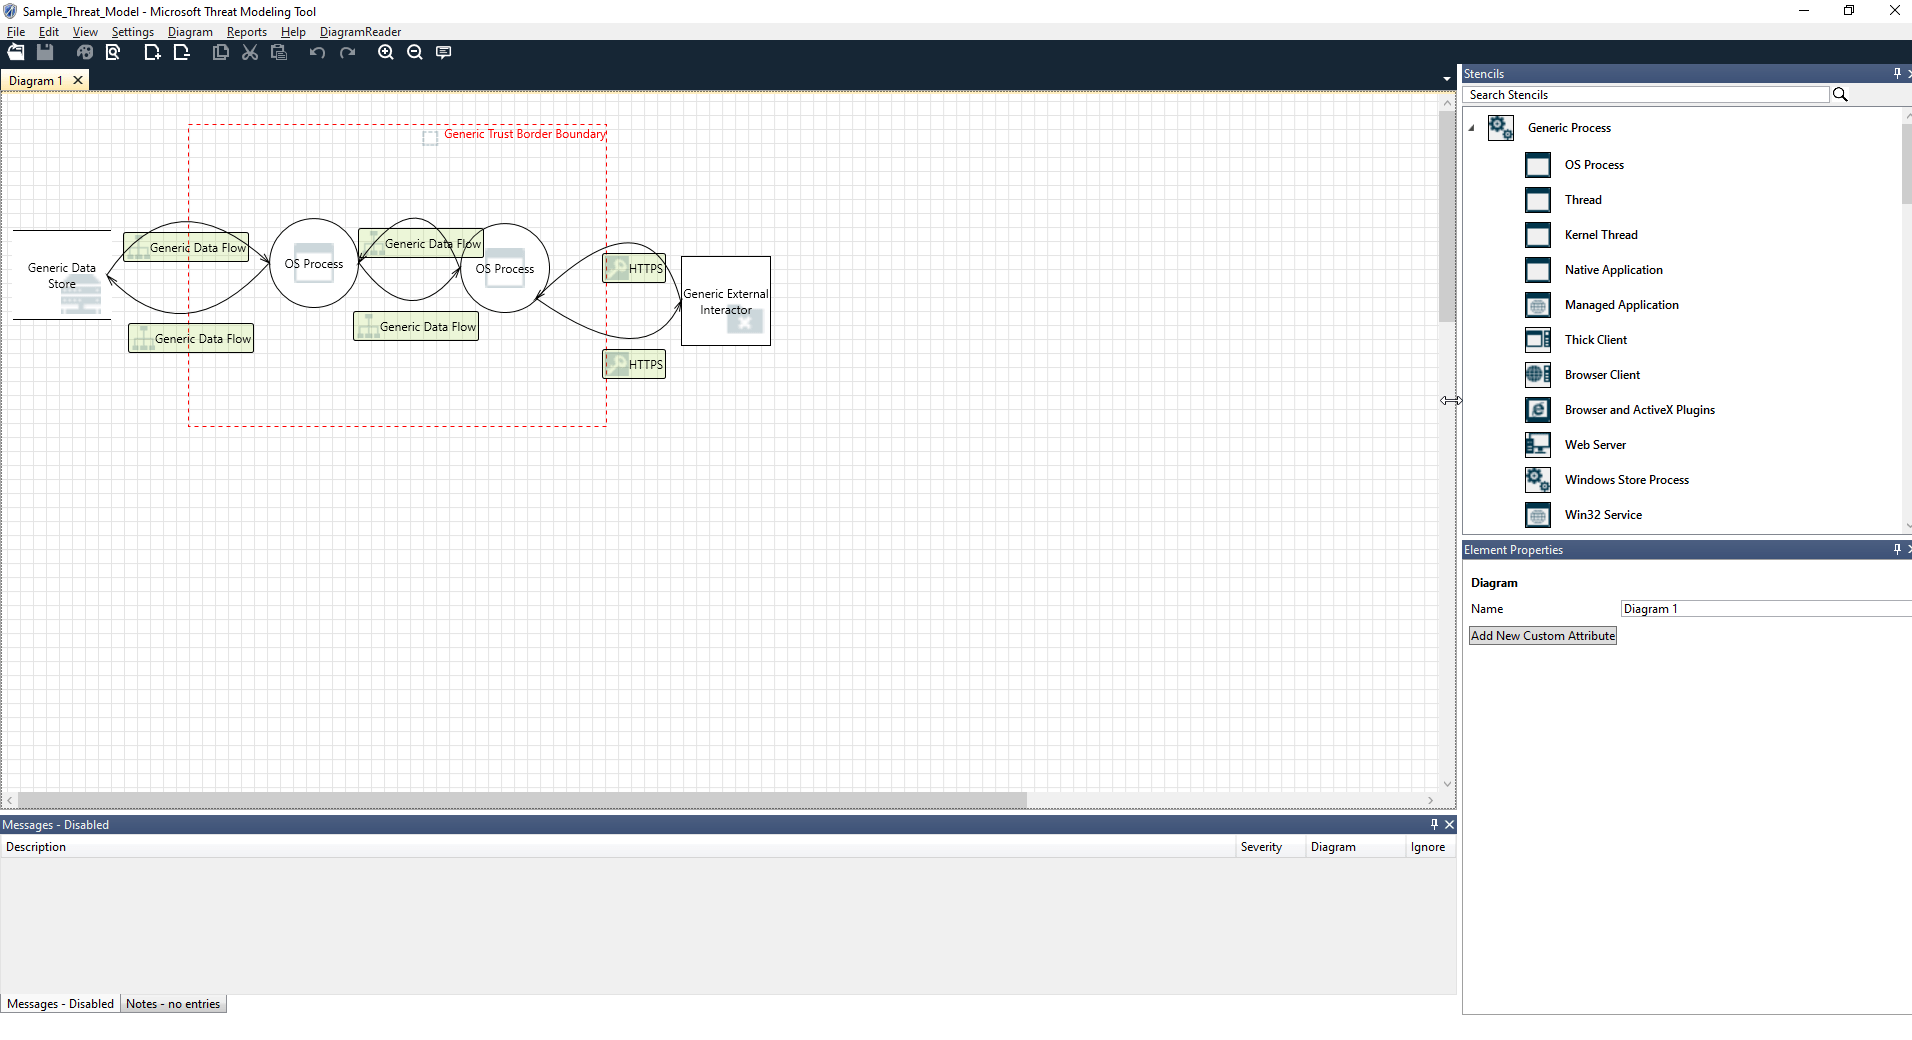Image resolution: width=1912 pixels, height=1040 pixels.
Task: Close the Diagram 1 tab
Action: coord(78,80)
